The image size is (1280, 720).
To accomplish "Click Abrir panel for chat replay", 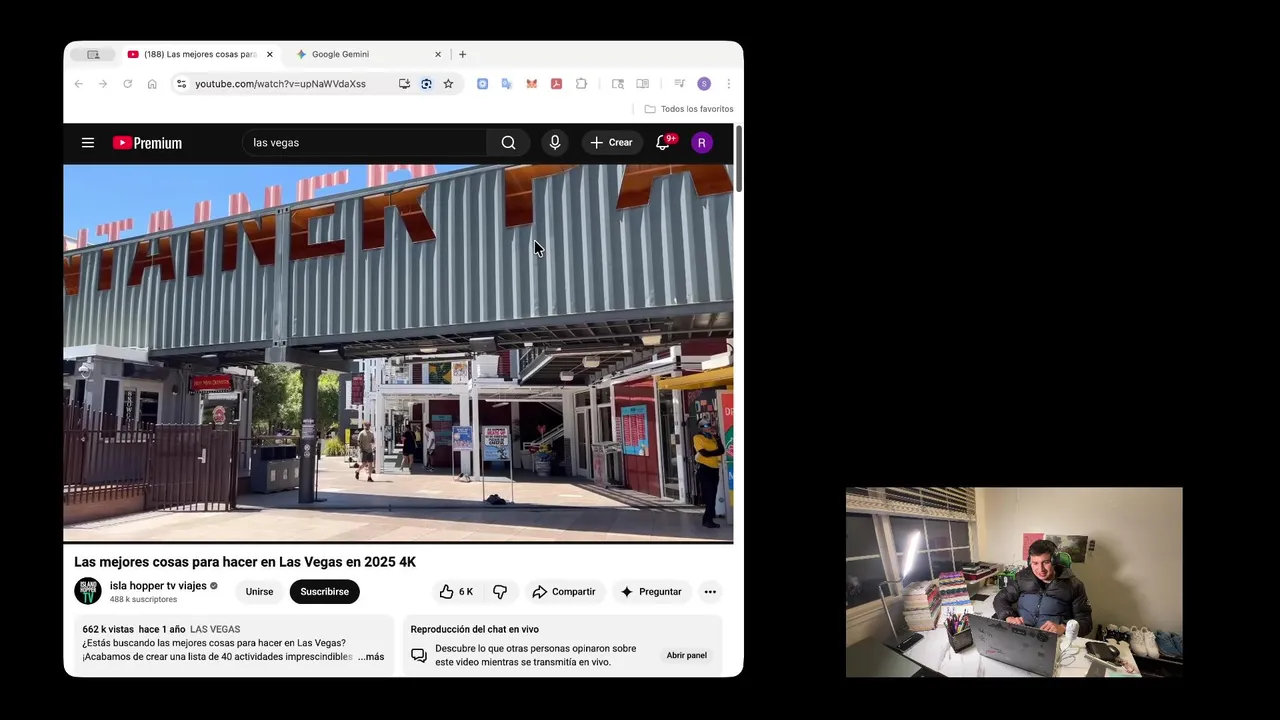I will click(x=687, y=655).
